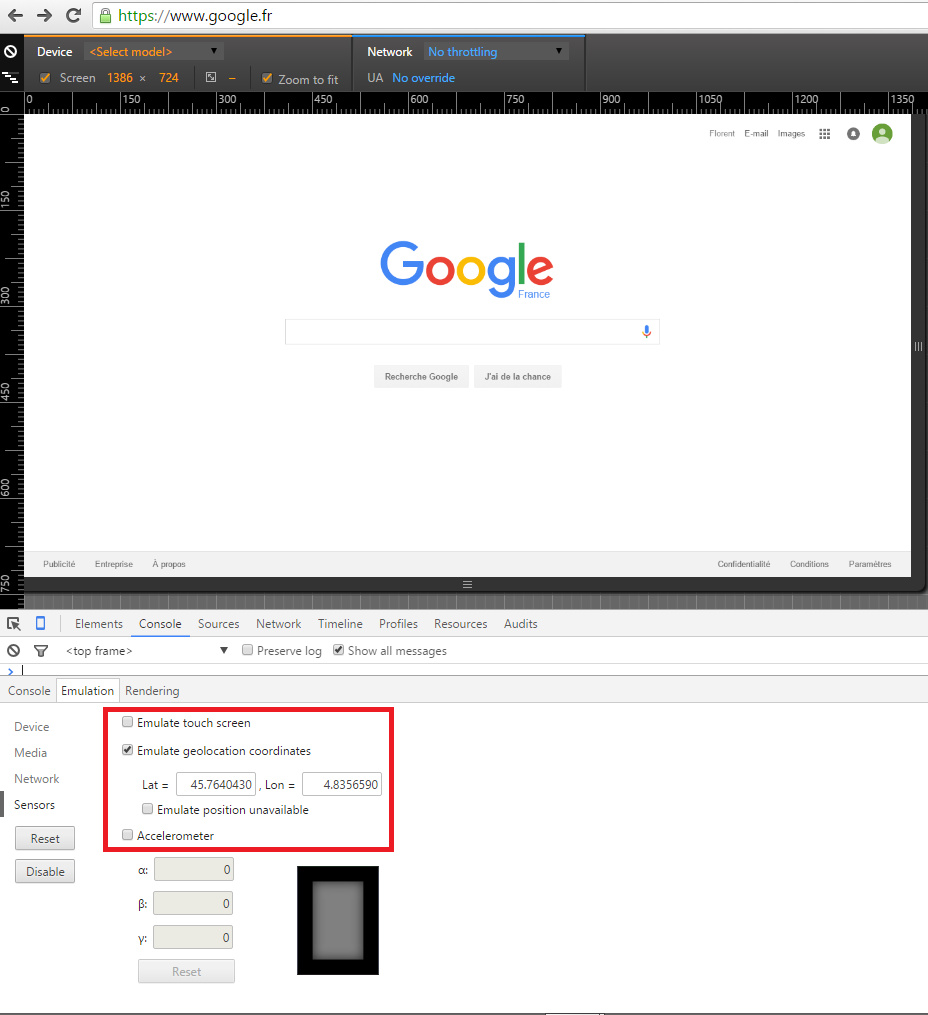The image size is (928, 1015).
Task: Select the drawer Console tab
Action: point(29,691)
